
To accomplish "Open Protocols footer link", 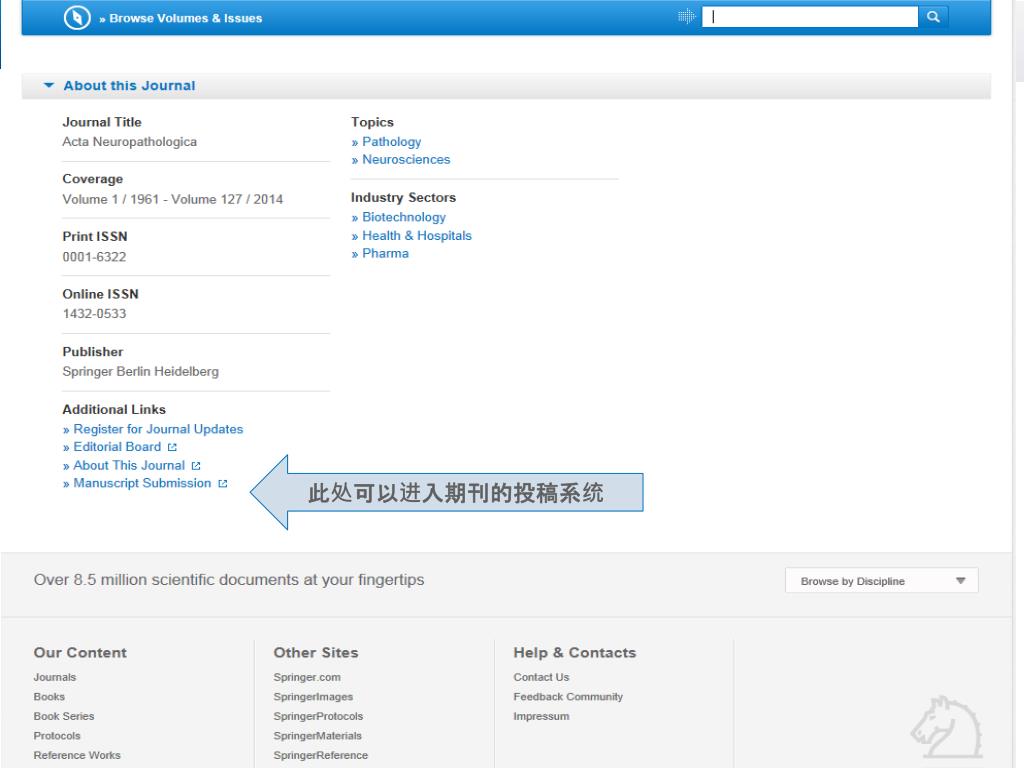I will pyautogui.click(x=57, y=736).
